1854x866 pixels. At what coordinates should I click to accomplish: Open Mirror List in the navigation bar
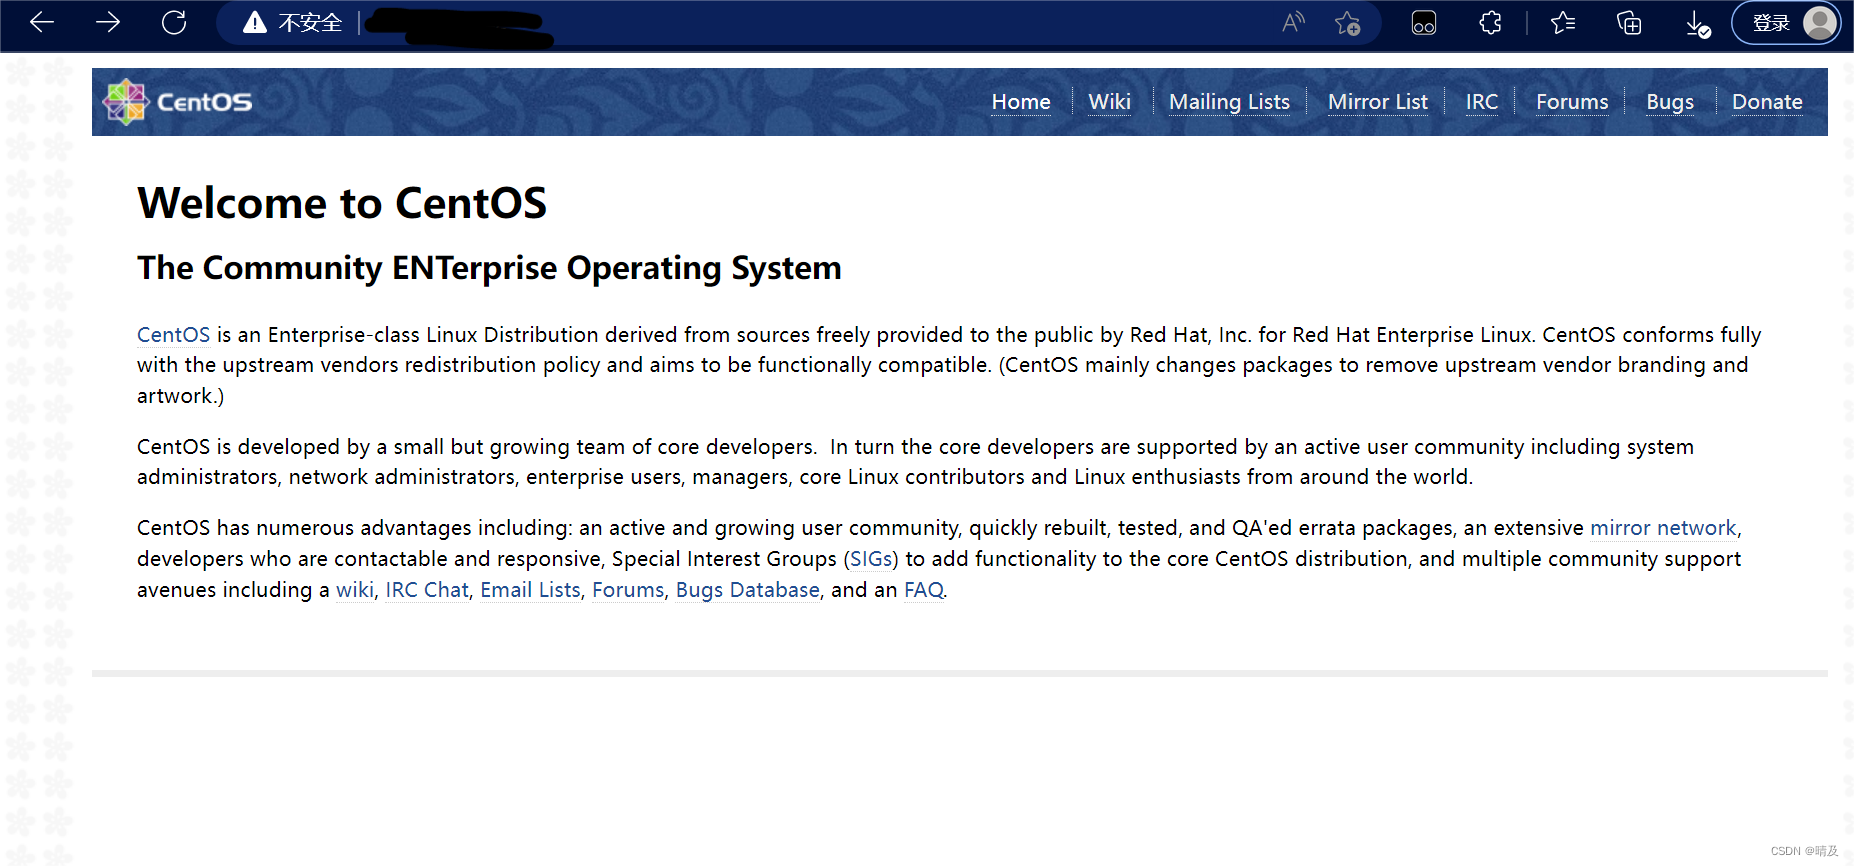click(1377, 102)
